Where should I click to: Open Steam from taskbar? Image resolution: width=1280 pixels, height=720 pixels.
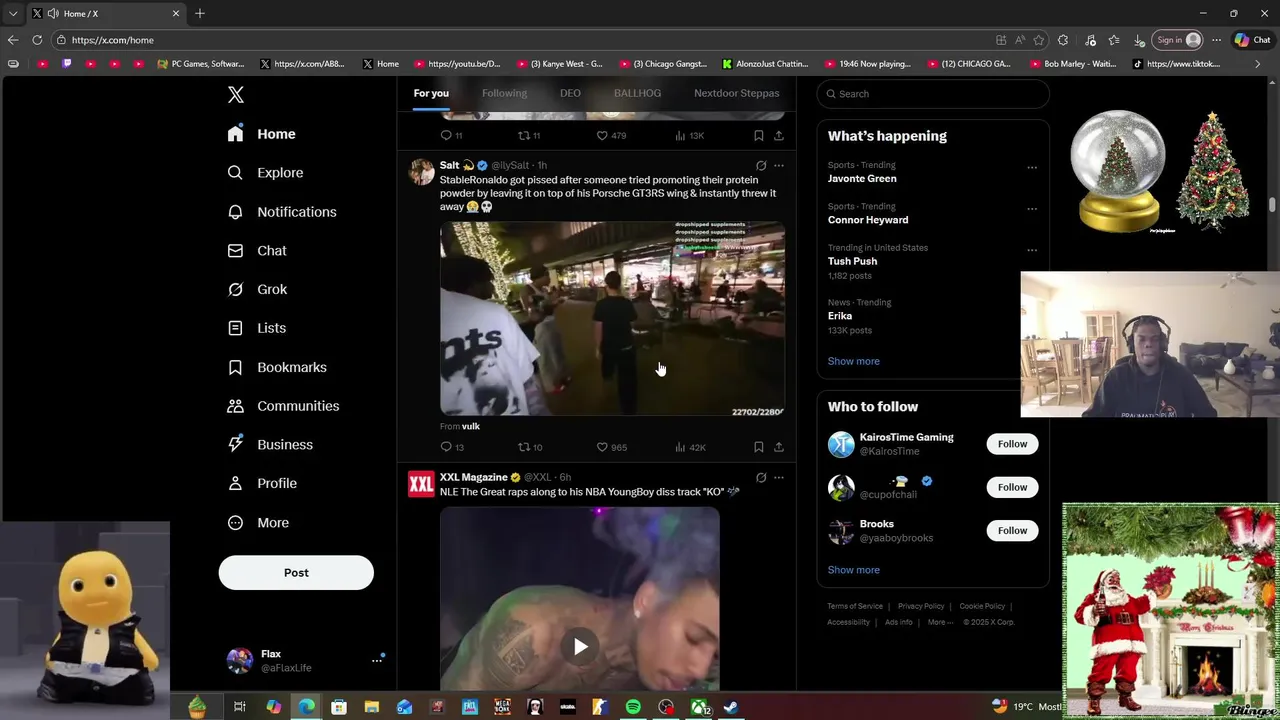click(731, 707)
